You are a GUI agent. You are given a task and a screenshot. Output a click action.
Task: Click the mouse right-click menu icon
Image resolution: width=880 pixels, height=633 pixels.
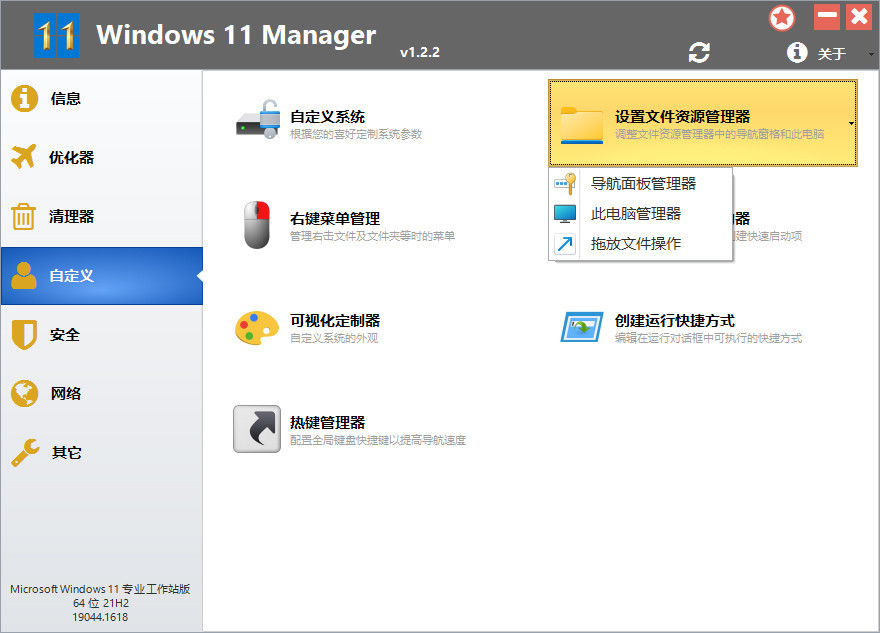click(257, 224)
